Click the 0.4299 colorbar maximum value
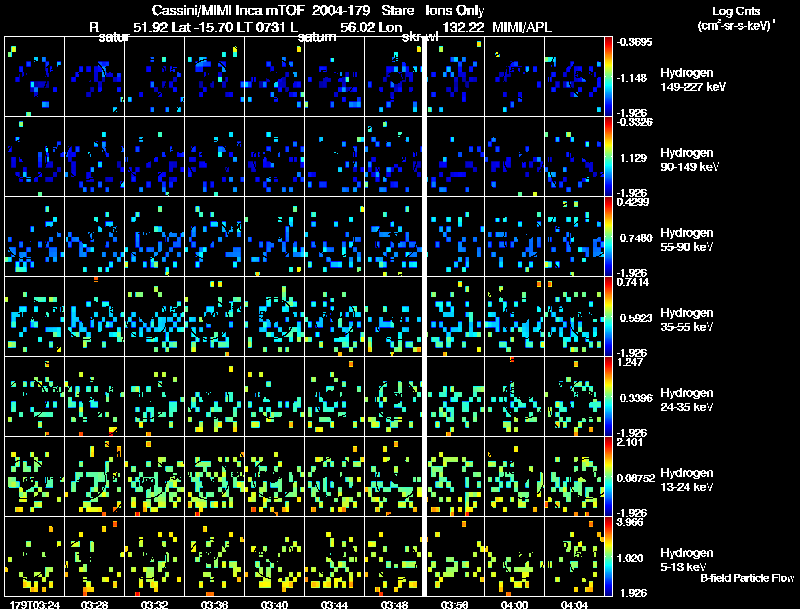 click(633, 202)
